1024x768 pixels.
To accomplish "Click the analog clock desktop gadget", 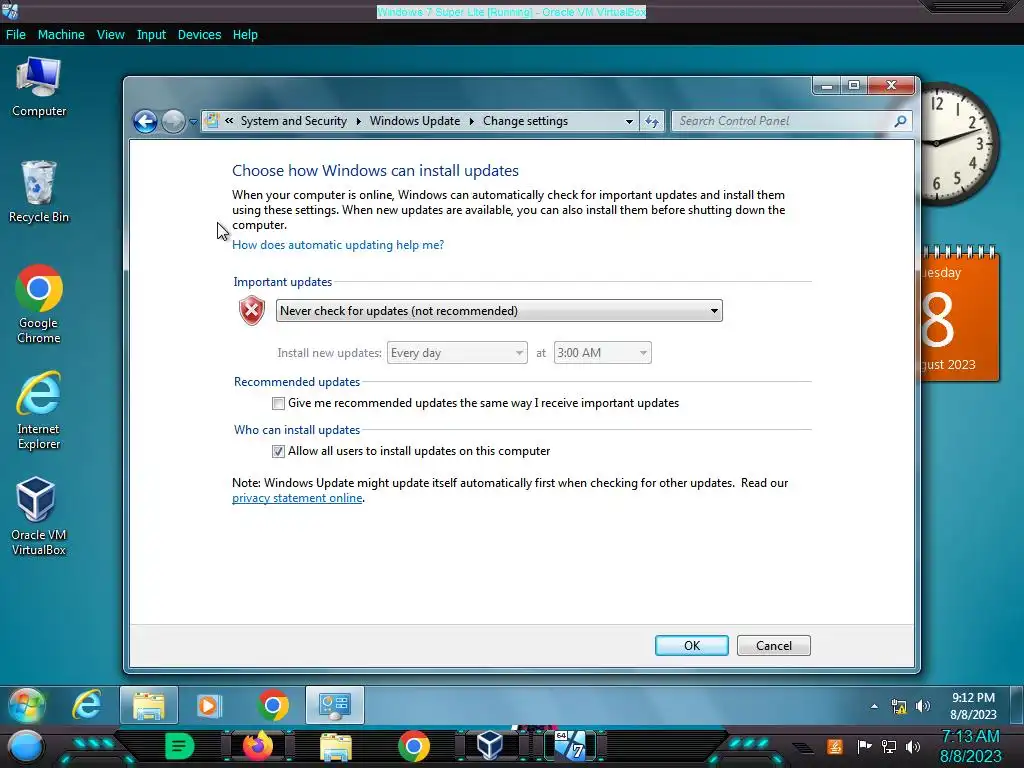I will tap(959, 144).
